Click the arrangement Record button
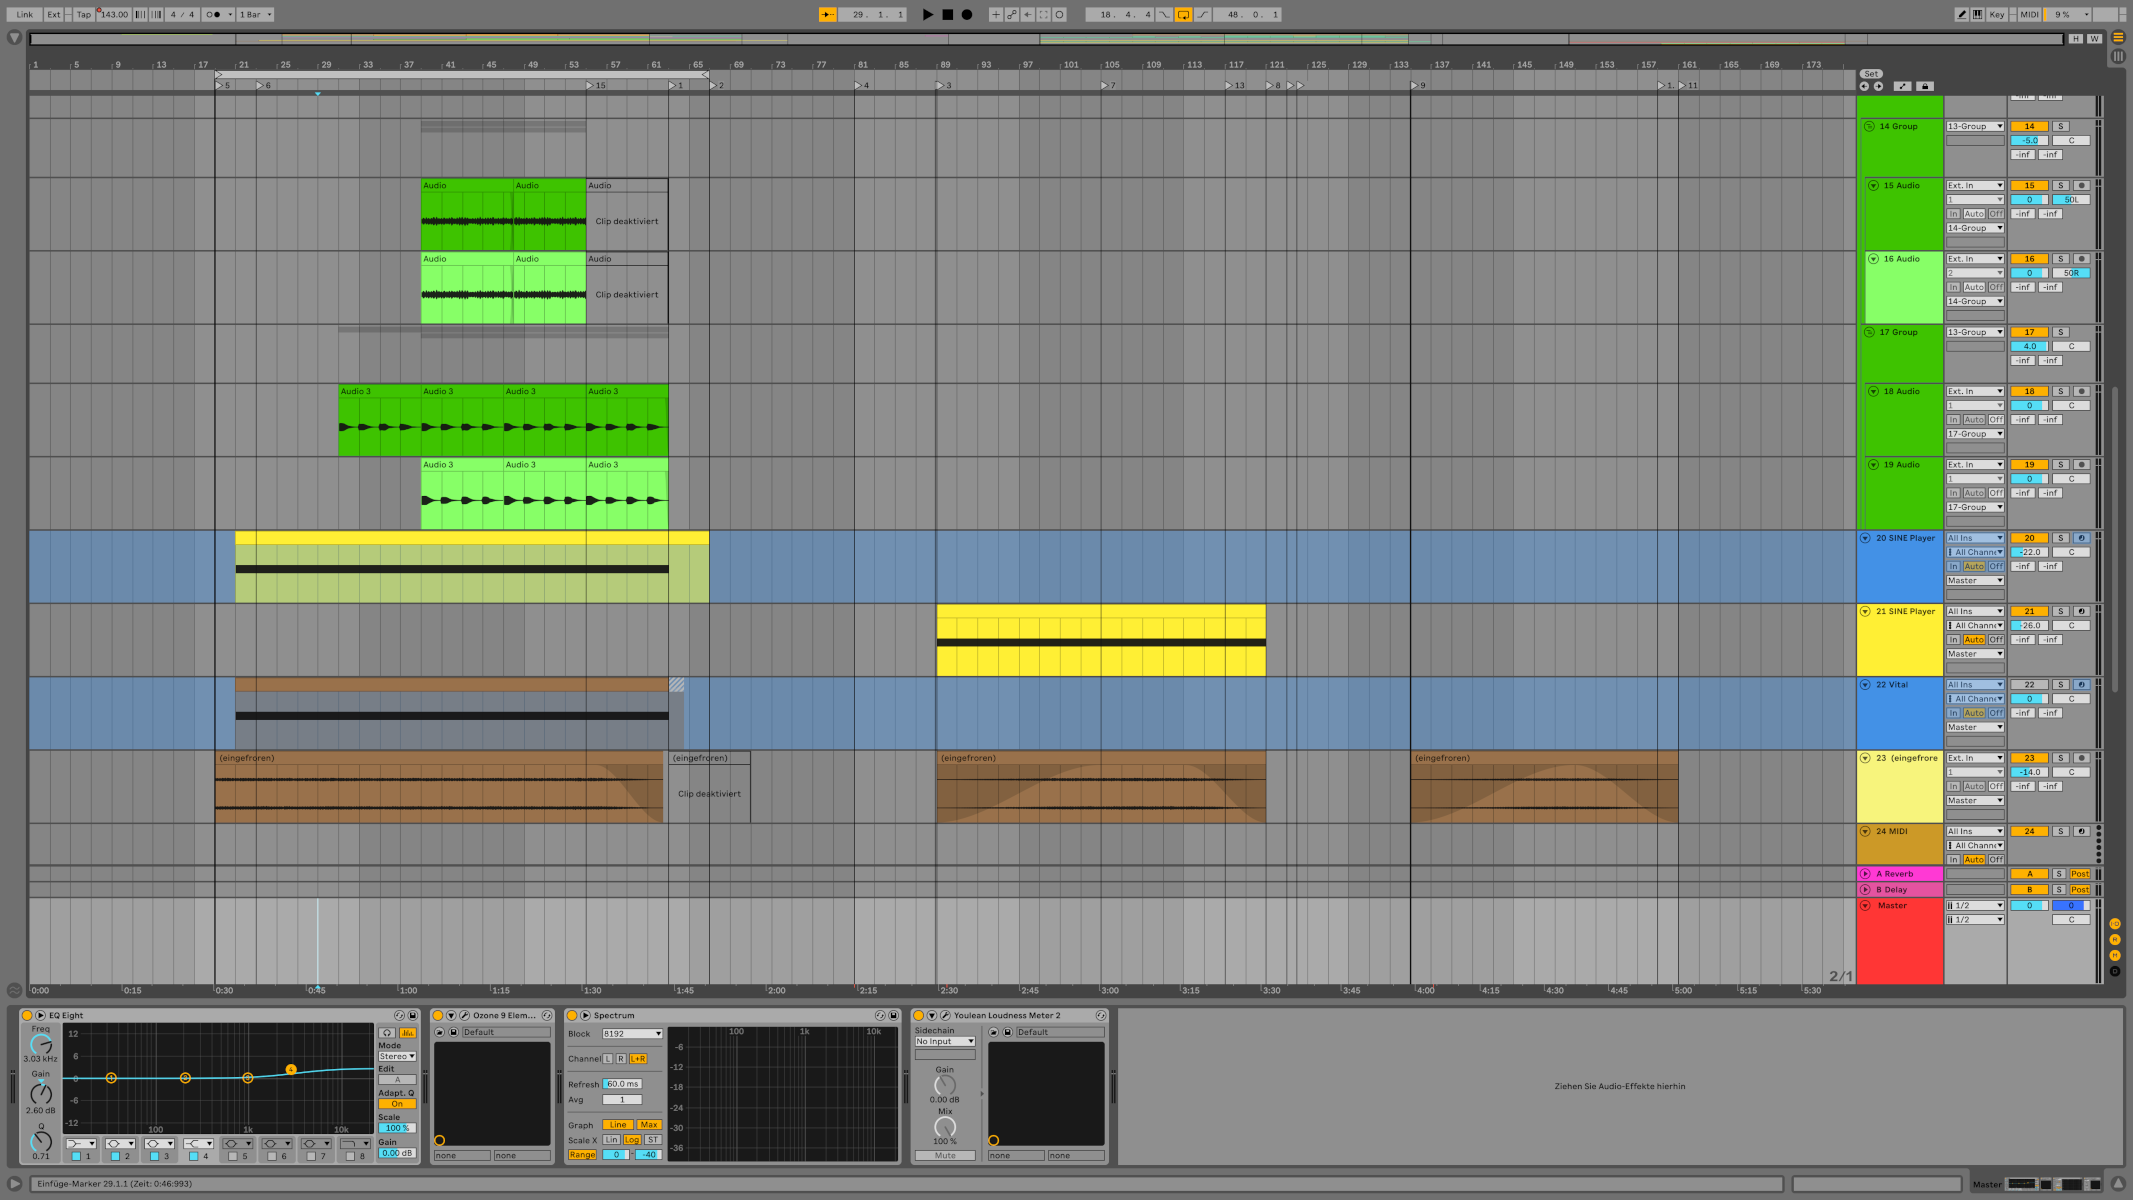2133x1200 pixels. pyautogui.click(x=967, y=14)
